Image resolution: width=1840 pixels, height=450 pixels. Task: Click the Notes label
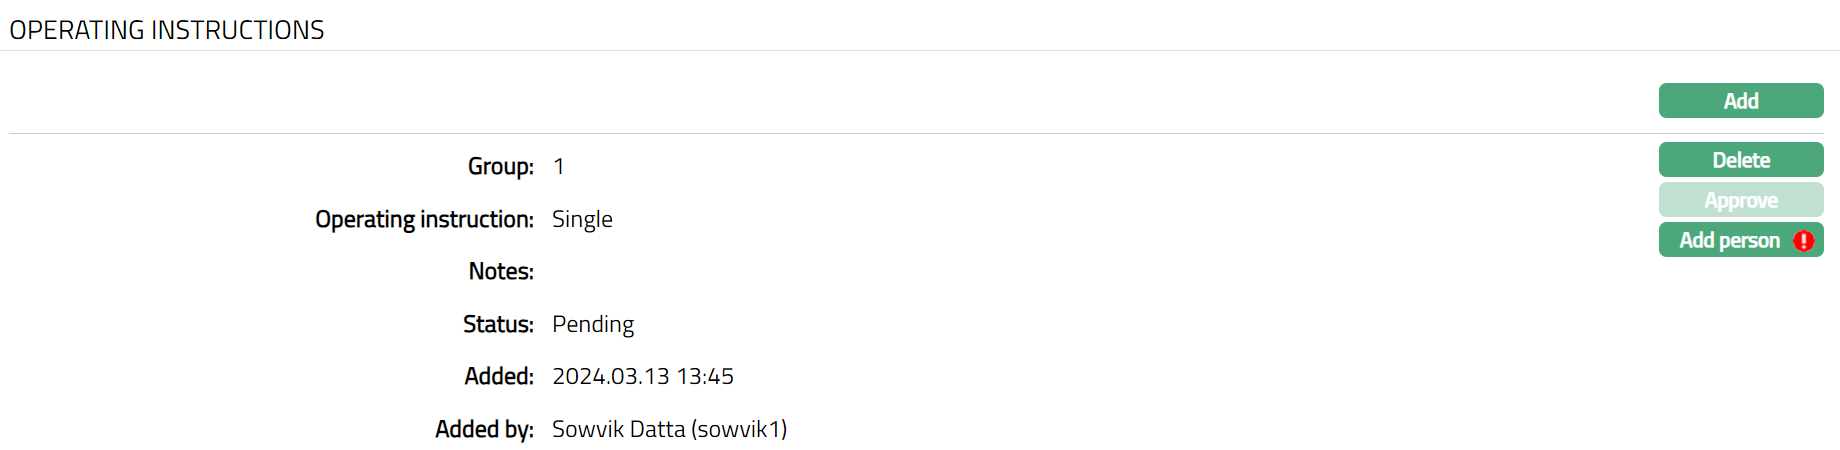(x=501, y=271)
